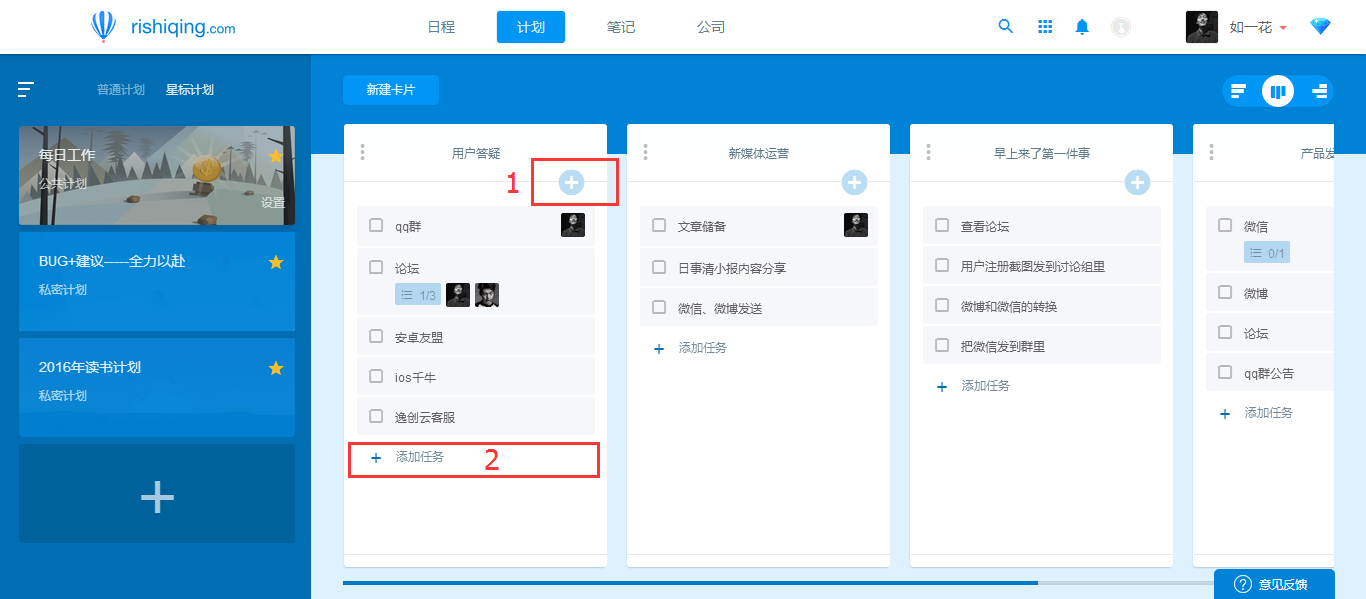Image resolution: width=1366 pixels, height=599 pixels.
Task: Mark the 文章储备 task as complete
Action: click(660, 226)
